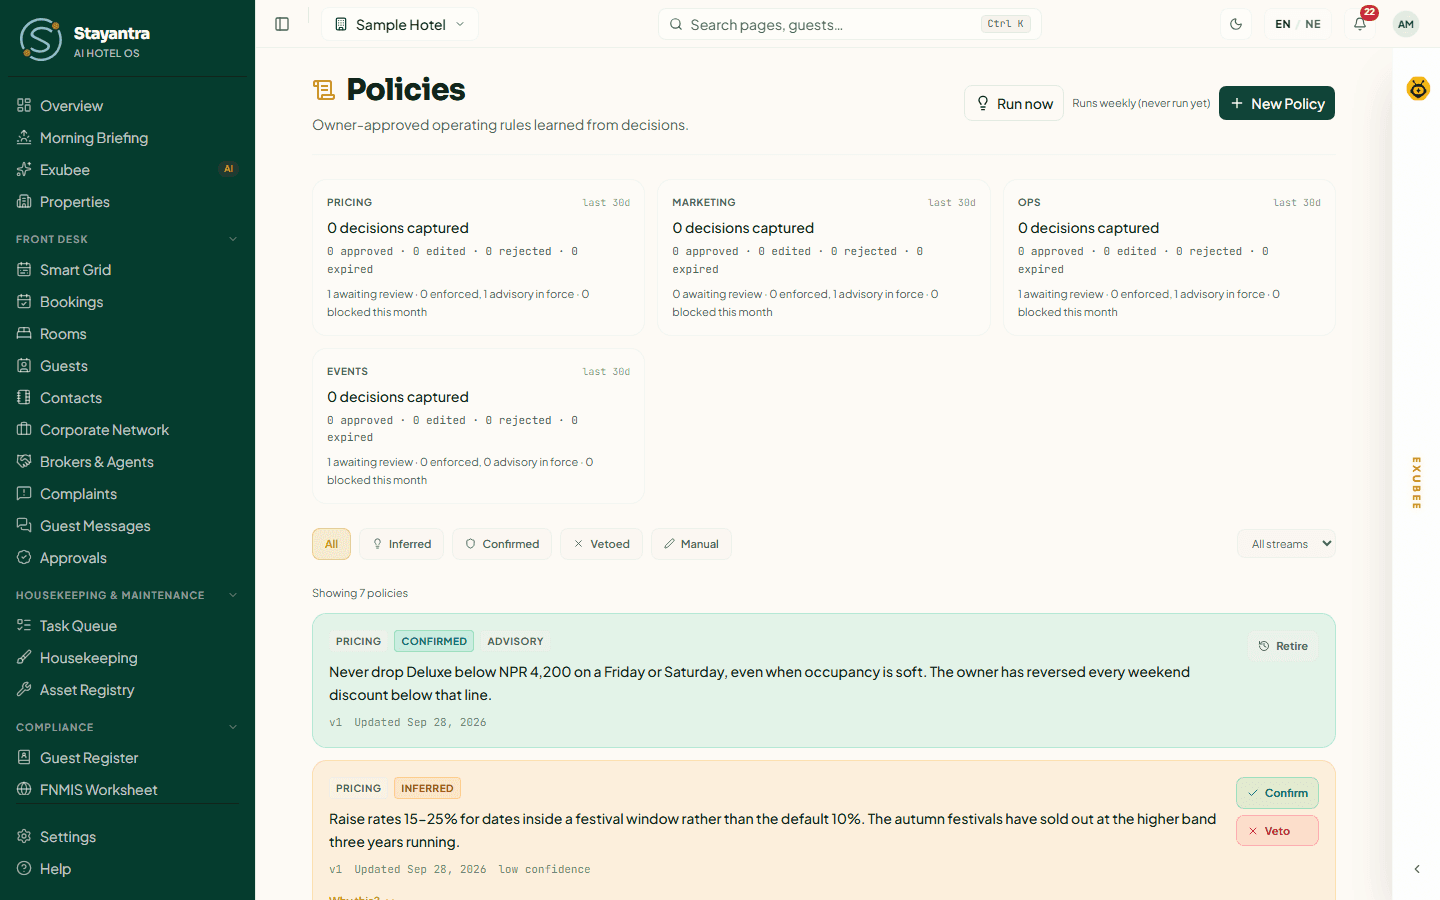Open Guest Messages
This screenshot has width=1440, height=900.
(127, 526)
